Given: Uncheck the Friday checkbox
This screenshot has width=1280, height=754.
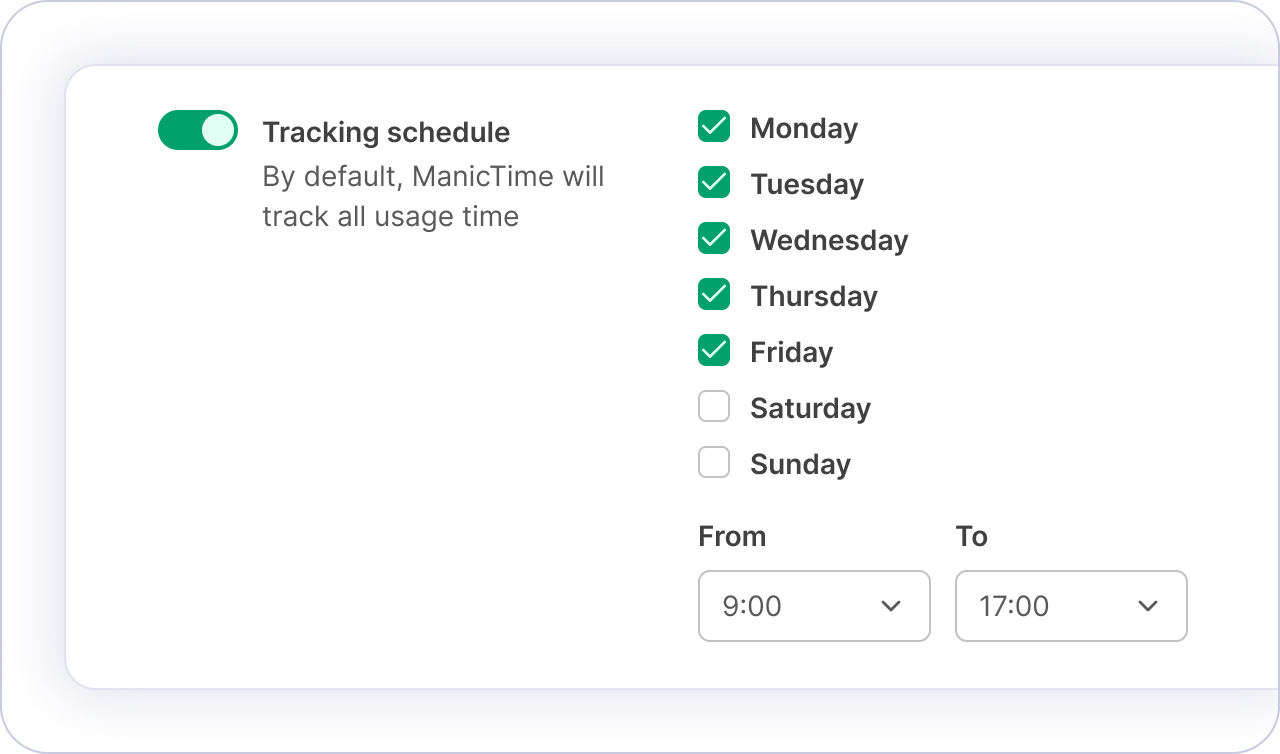Looking at the screenshot, I should [x=714, y=351].
